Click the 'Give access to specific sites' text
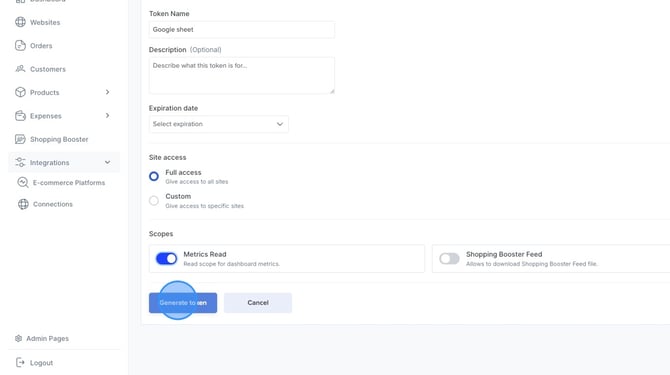Viewport: 670px width, 375px height. pyautogui.click(x=204, y=206)
